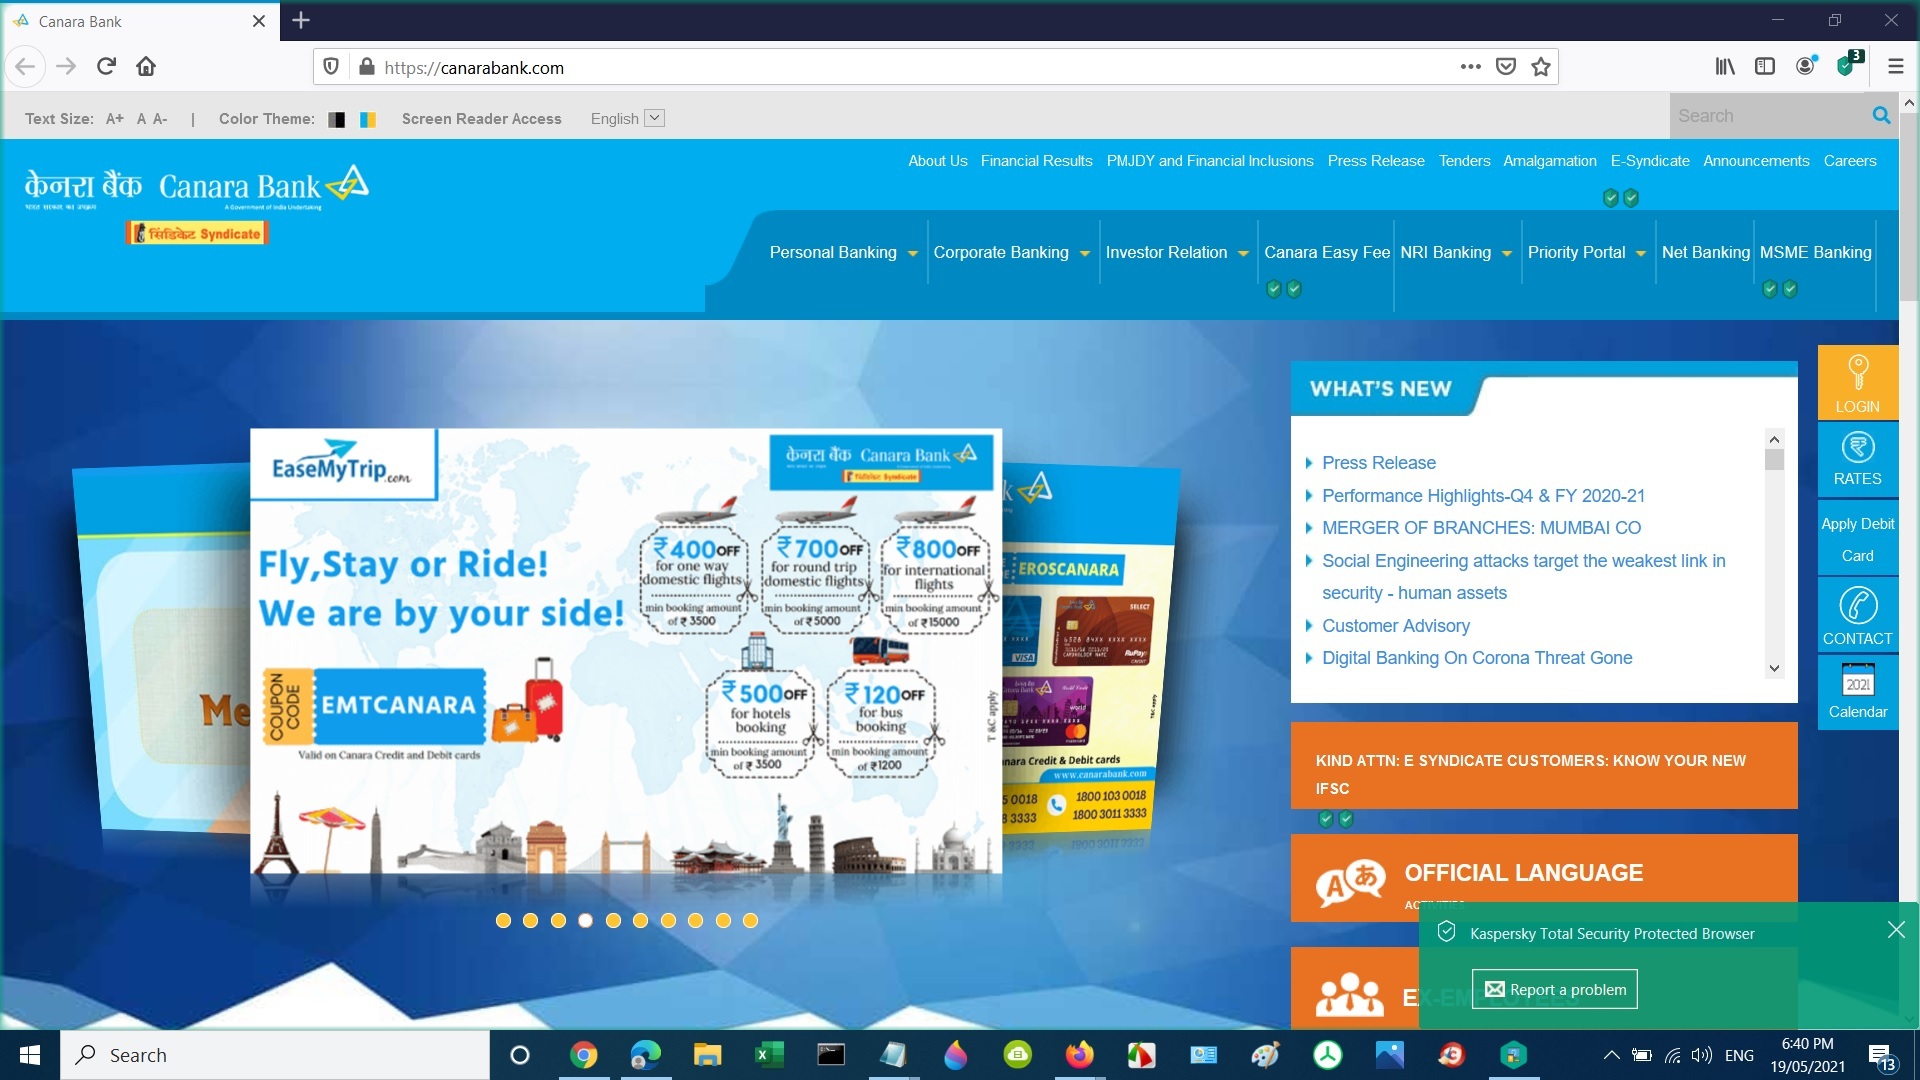Open the Customer Advisory link
The image size is (1920, 1080).
coord(1395,626)
